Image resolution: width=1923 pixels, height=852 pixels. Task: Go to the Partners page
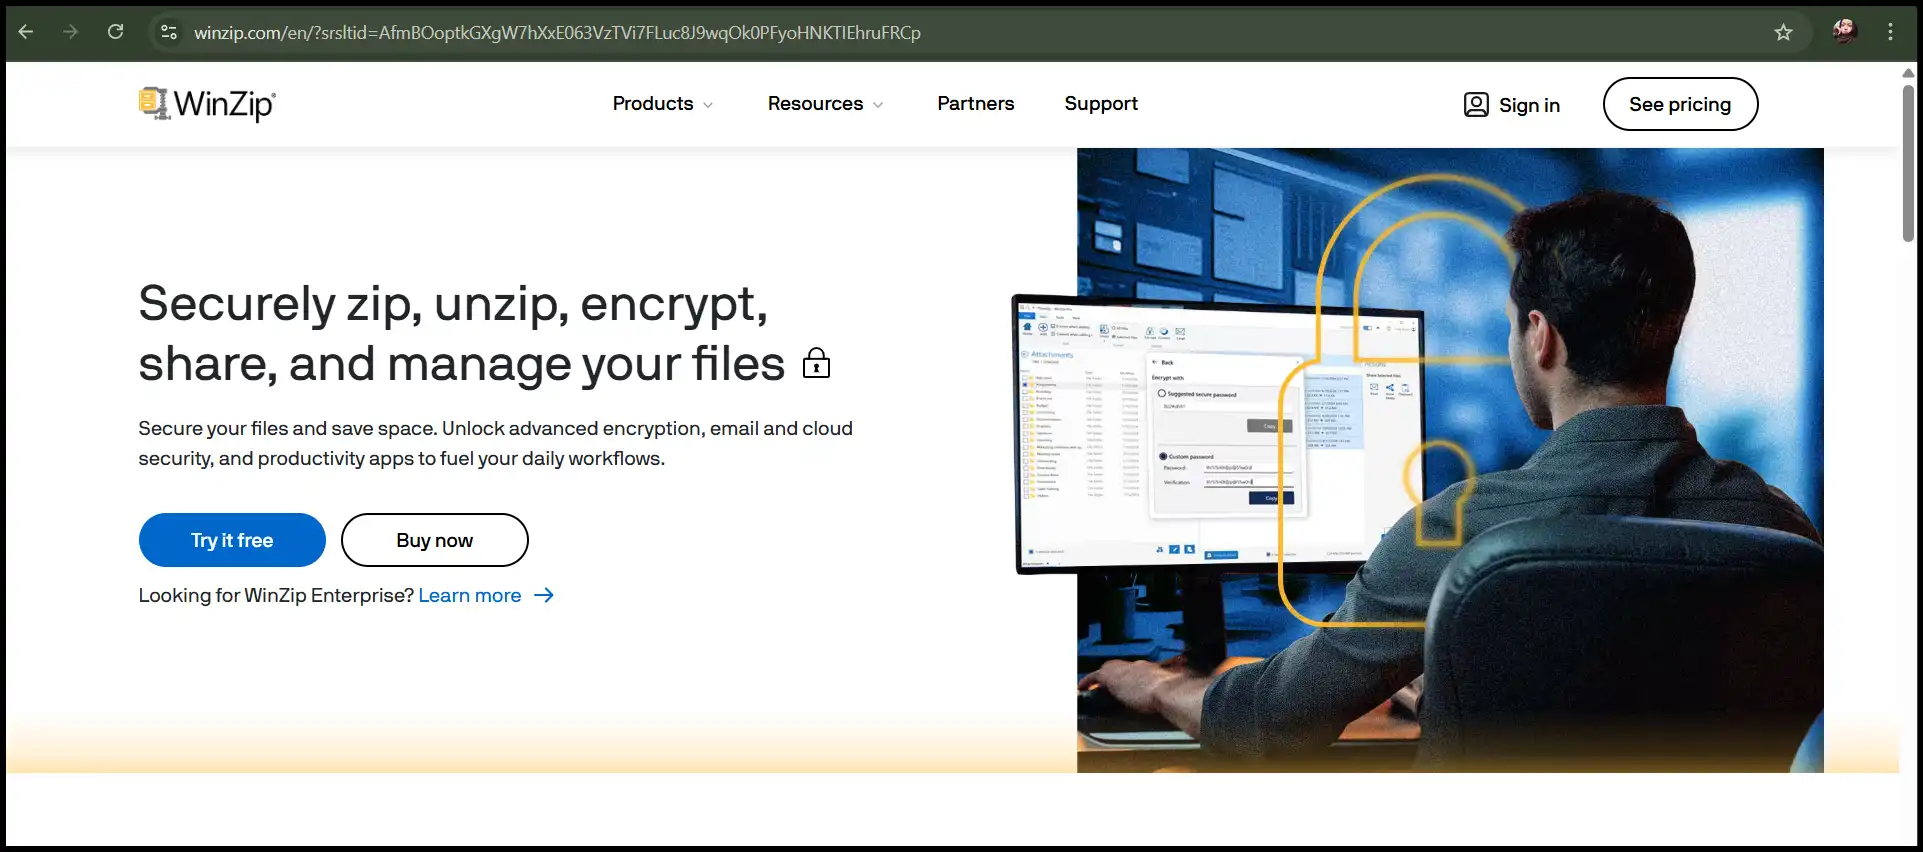[x=975, y=103]
